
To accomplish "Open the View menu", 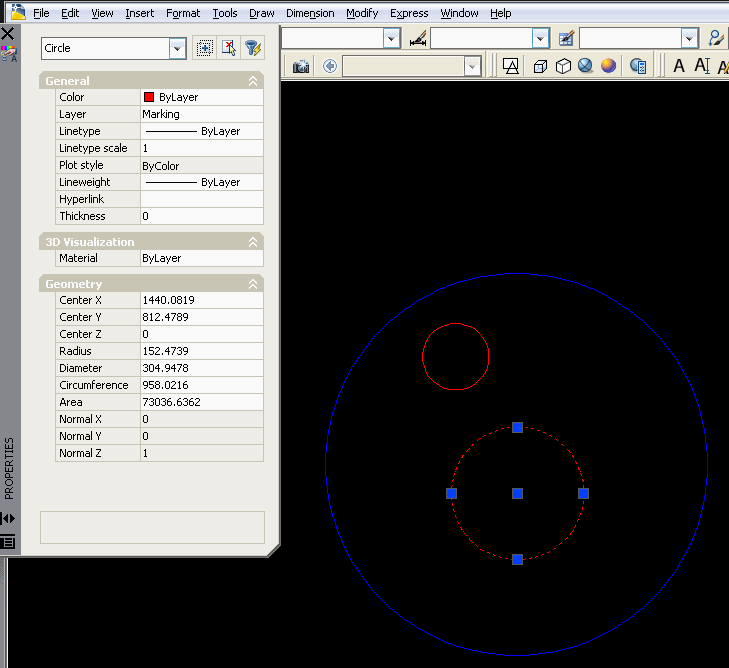I will click(102, 13).
